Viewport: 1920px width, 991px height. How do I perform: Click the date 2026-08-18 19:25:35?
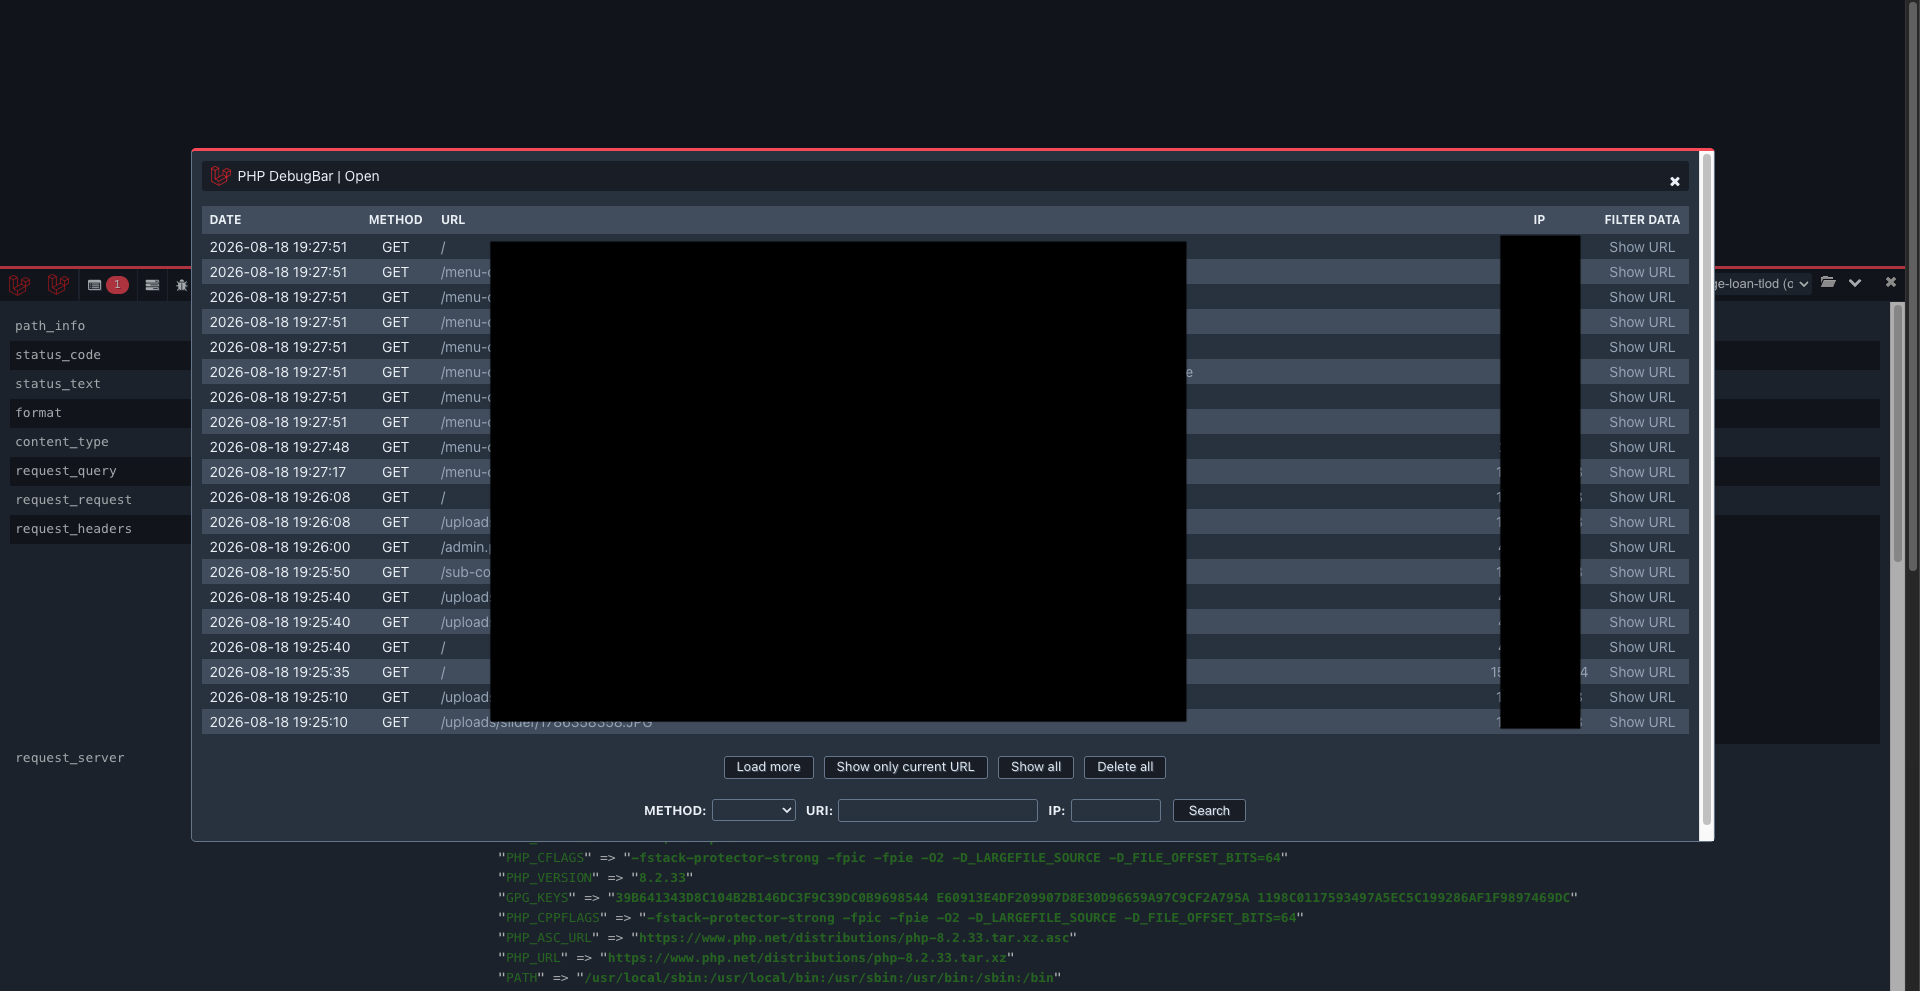[280, 672]
